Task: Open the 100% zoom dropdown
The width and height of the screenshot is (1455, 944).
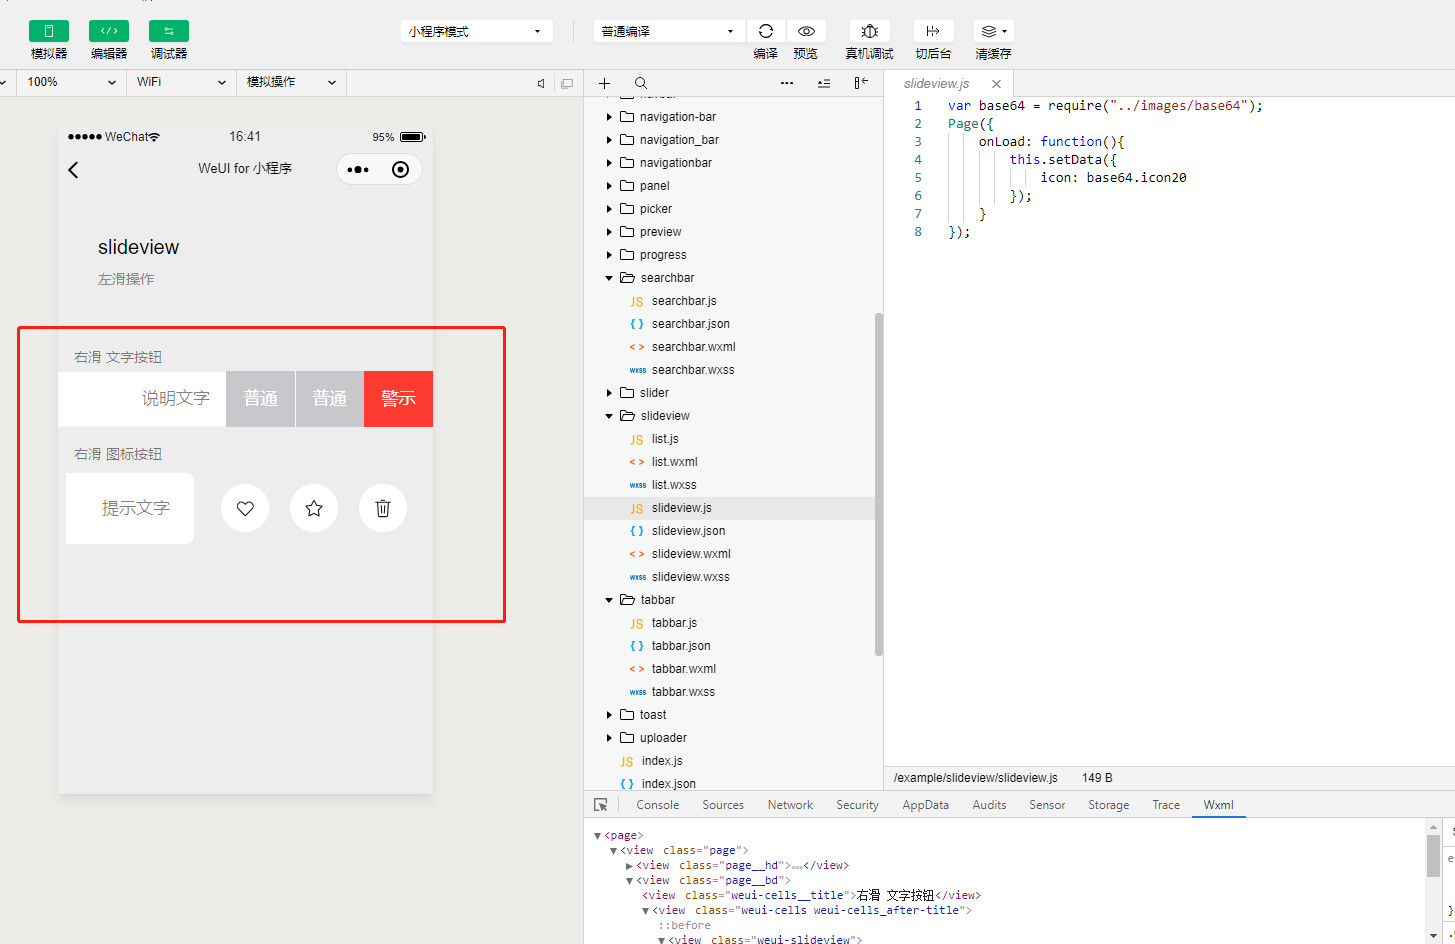Action: click(70, 82)
